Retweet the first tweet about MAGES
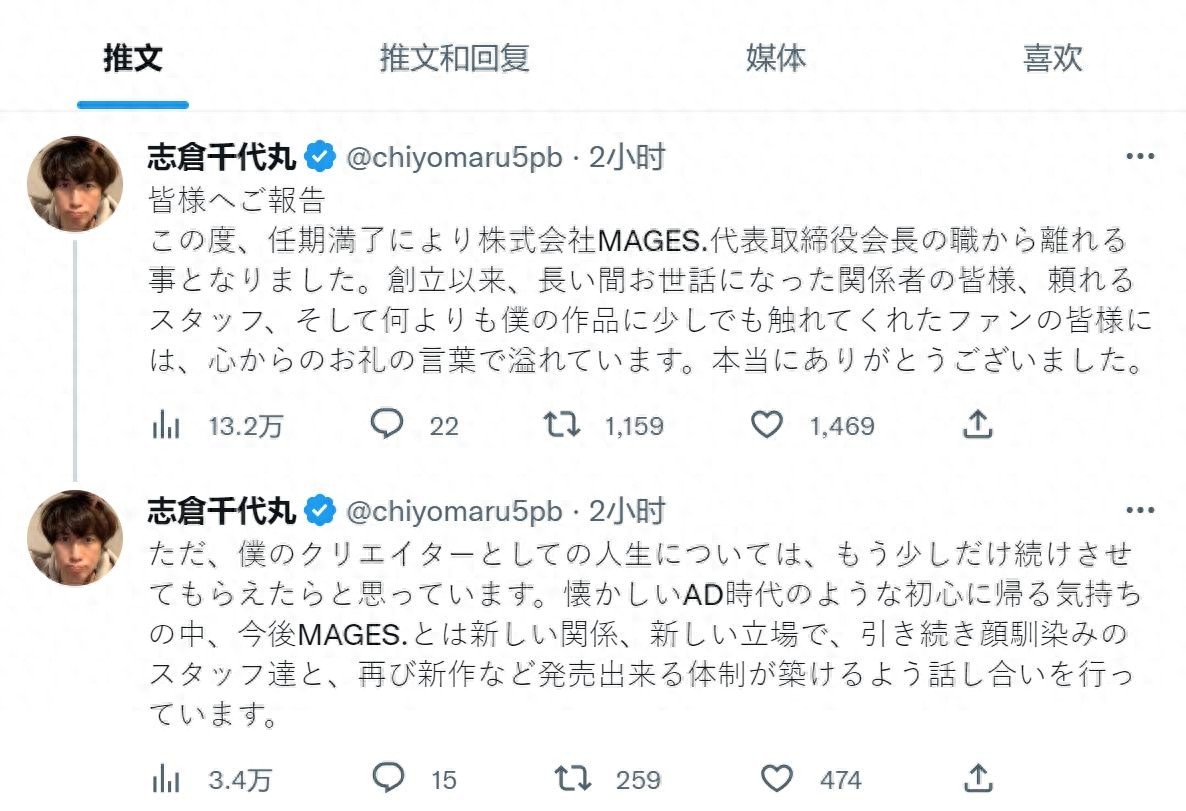Screen dimensions: 1186x811 tap(561, 425)
